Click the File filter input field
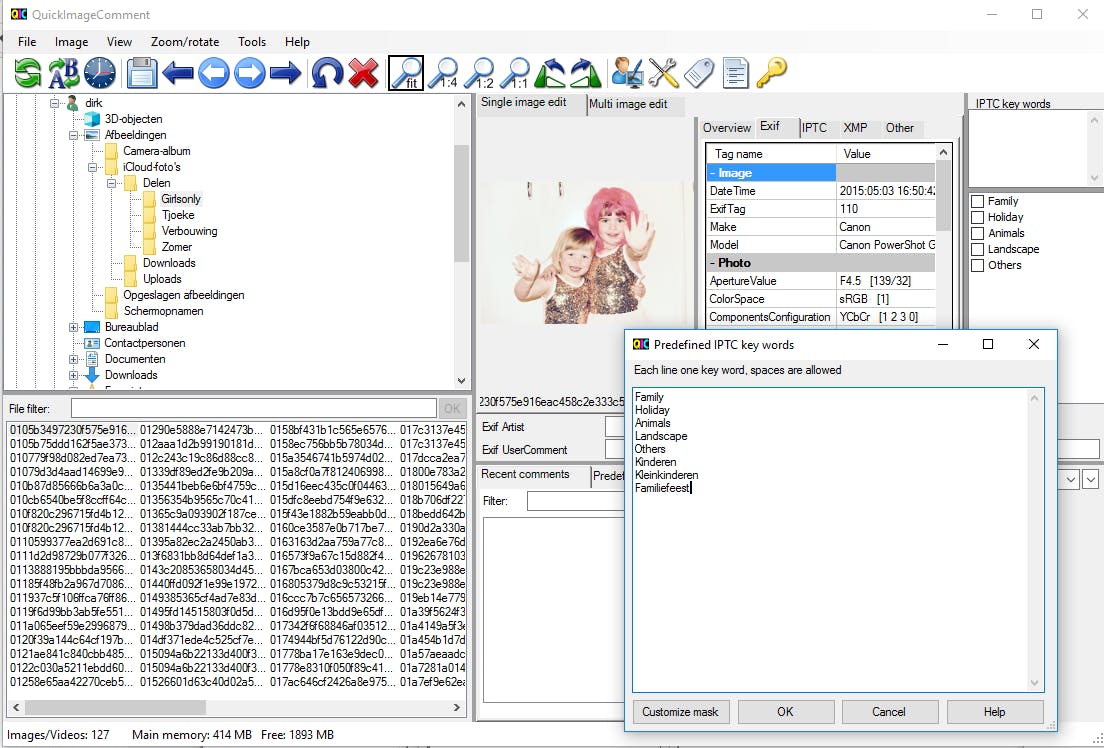Screen dimensions: 1104x748 [x=253, y=409]
